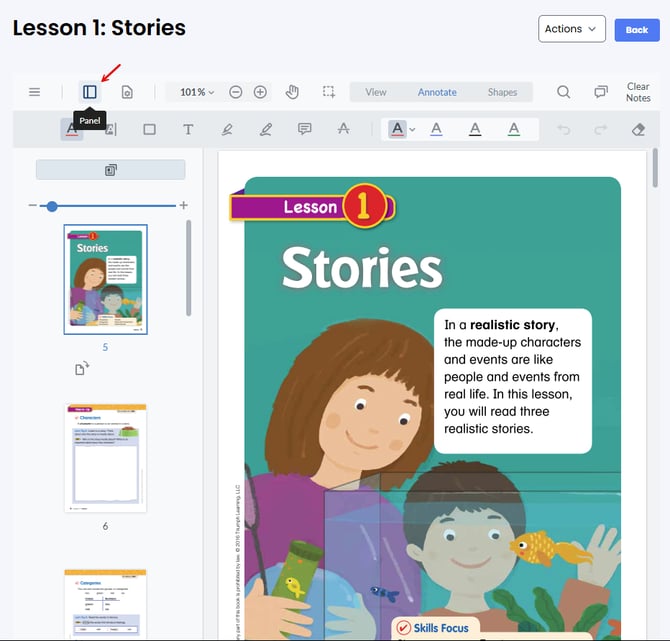The height and width of the screenshot is (641, 670).
Task: Click the thumbnail size slider handle
Action: pyautogui.click(x=52, y=206)
